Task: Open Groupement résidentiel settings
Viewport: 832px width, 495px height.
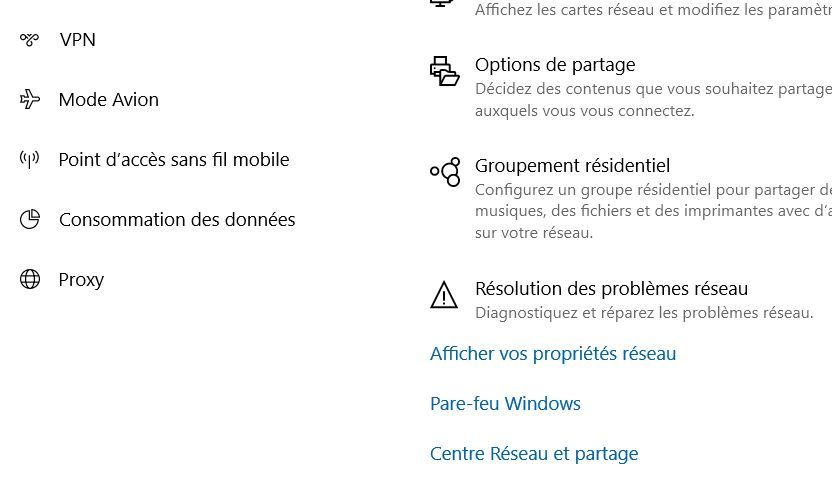Action: pos(572,166)
